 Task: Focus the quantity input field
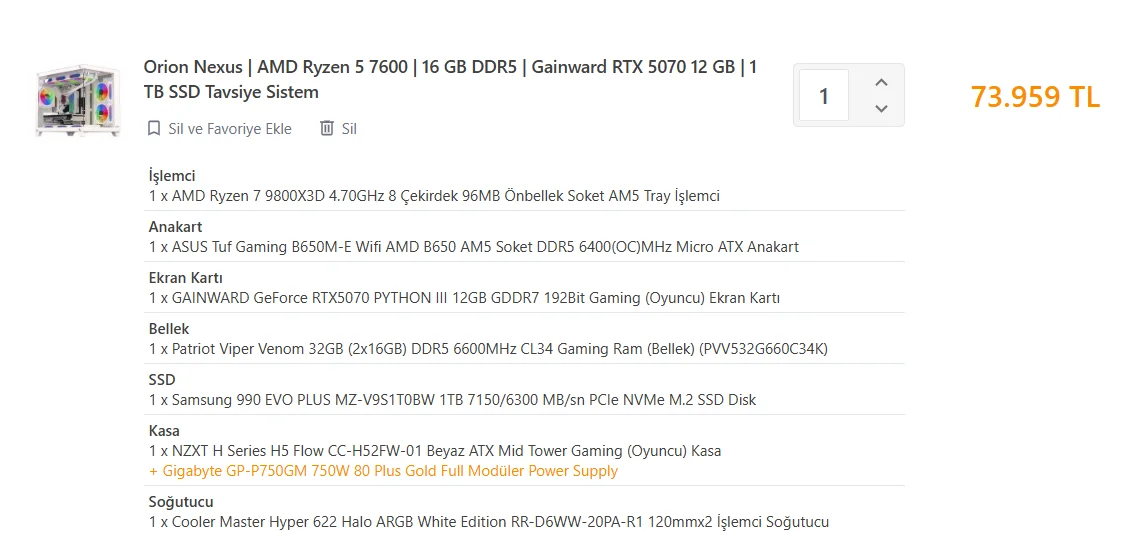pyautogui.click(x=824, y=96)
